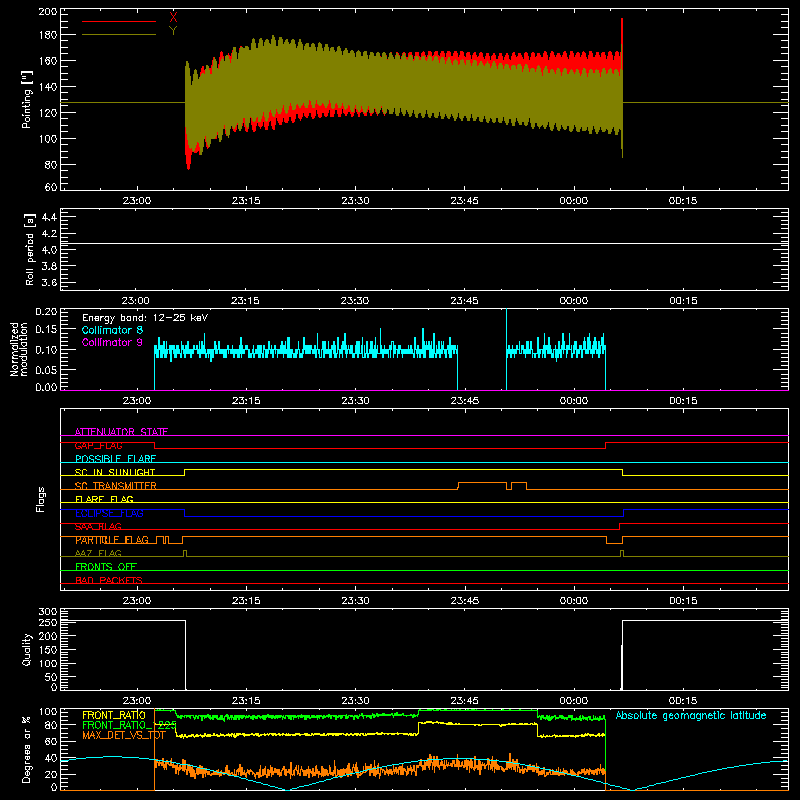Click the 23:30 time tick under Roll period plot

(x=355, y=301)
